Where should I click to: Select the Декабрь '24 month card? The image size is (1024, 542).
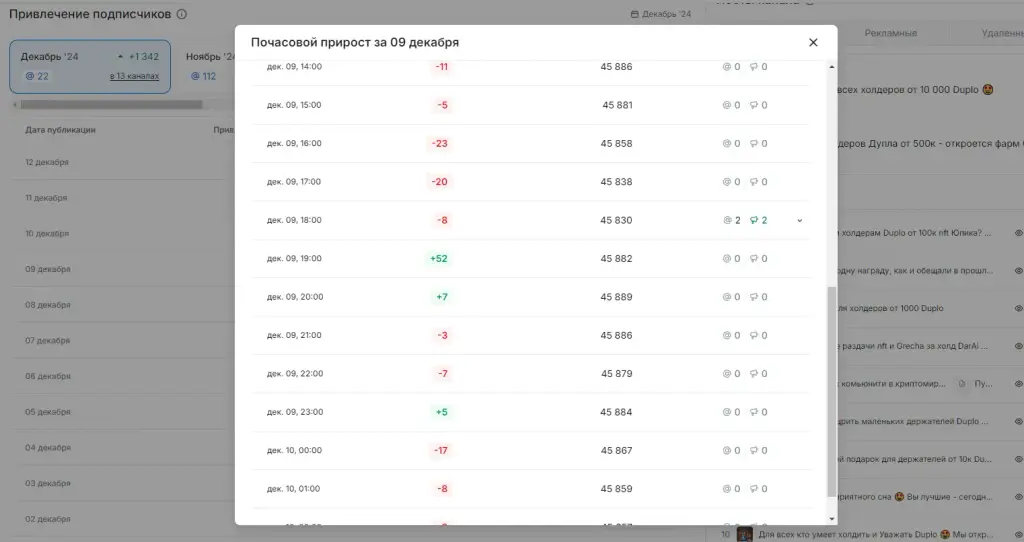click(x=89, y=67)
